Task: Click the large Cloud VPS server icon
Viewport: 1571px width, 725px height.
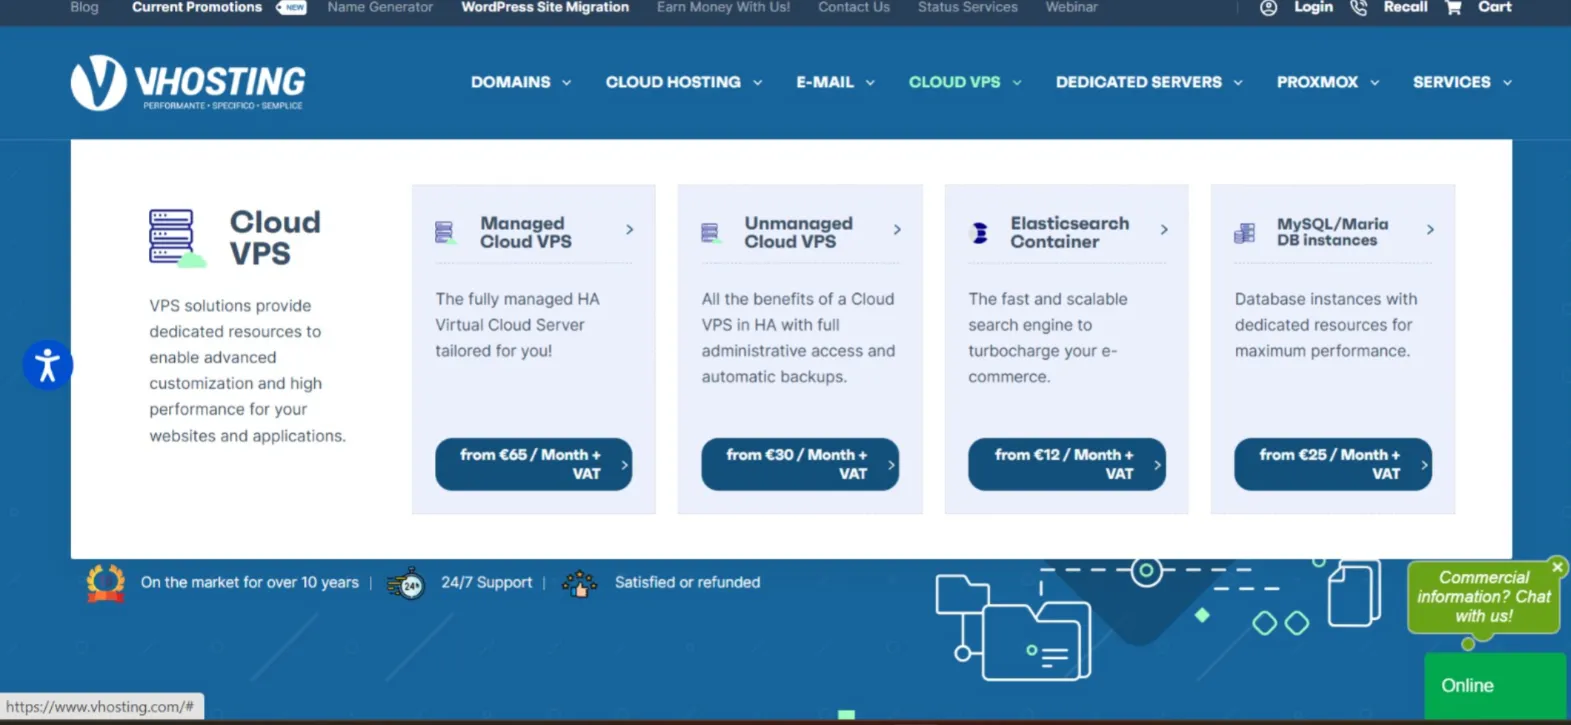Action: (x=177, y=238)
